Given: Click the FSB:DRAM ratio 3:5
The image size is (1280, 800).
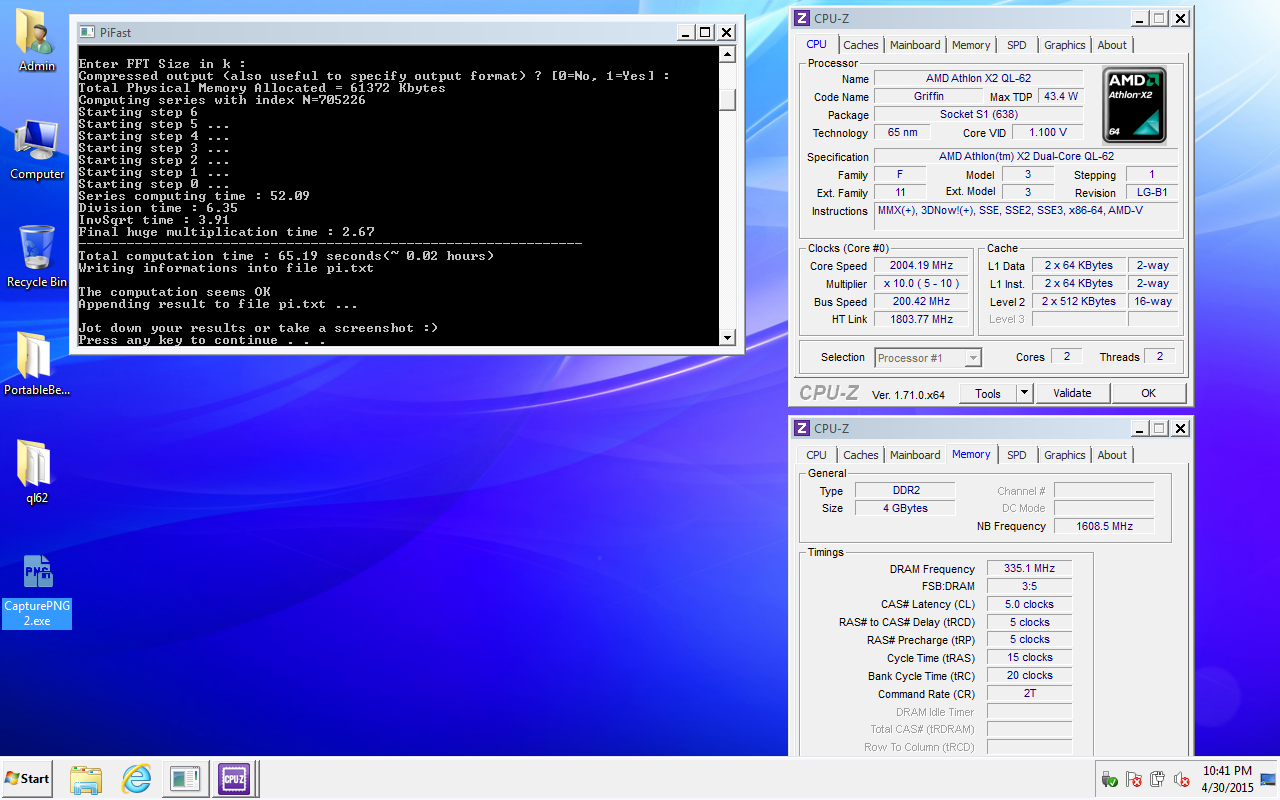Looking at the screenshot, I should pos(1029,586).
